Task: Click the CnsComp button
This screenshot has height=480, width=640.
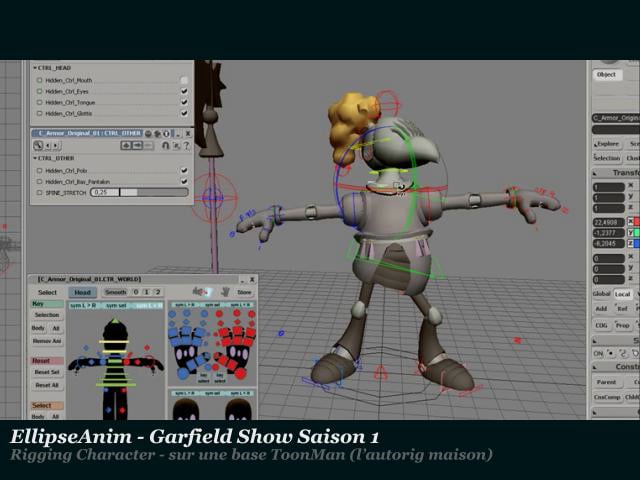Action: 607,397
